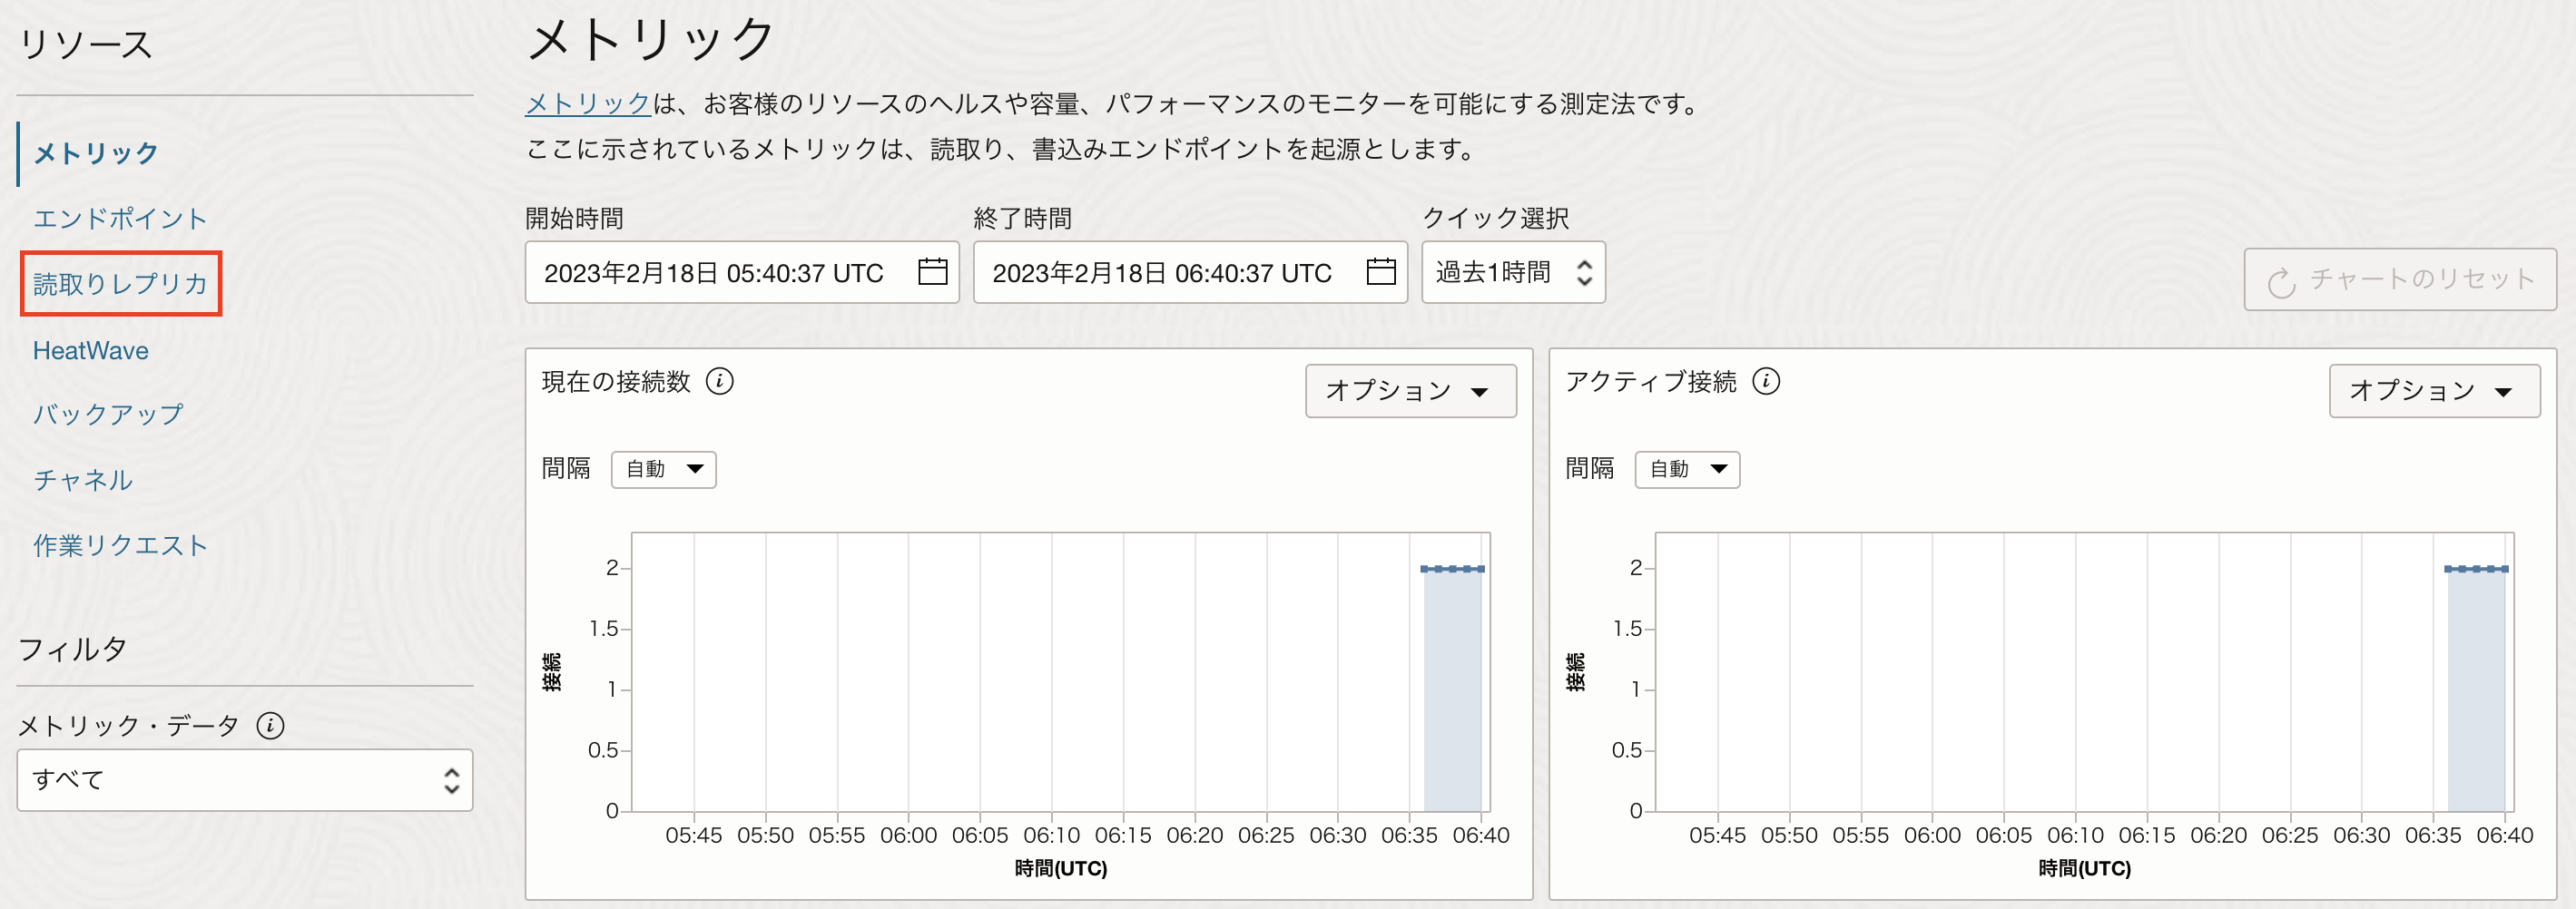Click the チャートのリセット button

2399,279
